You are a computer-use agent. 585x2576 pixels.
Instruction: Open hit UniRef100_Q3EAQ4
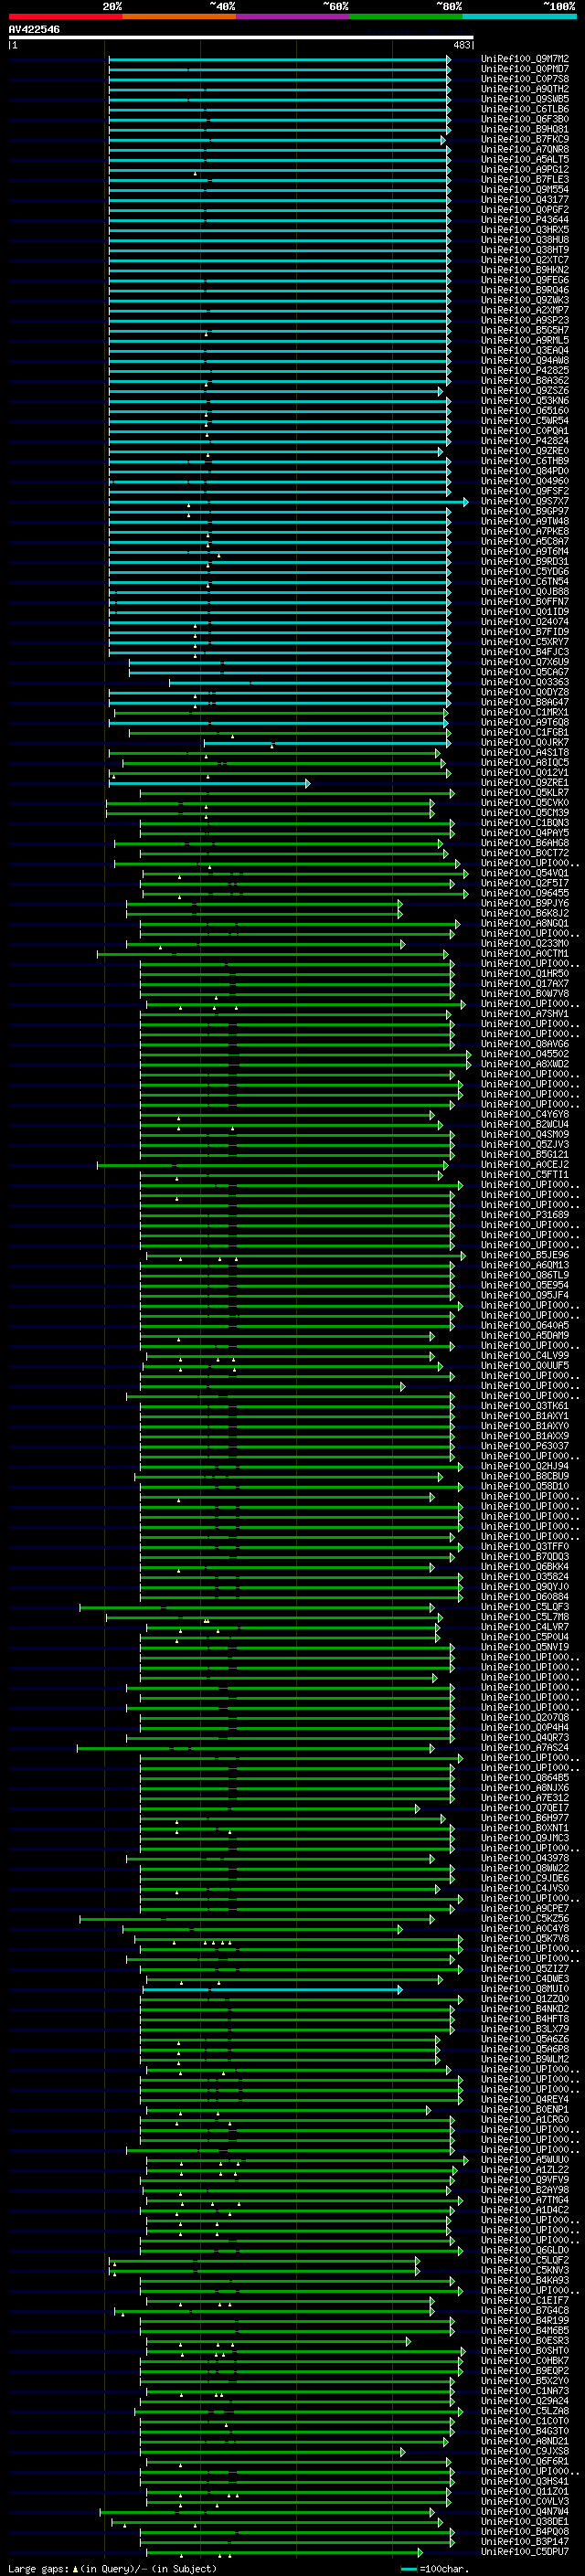coord(525,350)
